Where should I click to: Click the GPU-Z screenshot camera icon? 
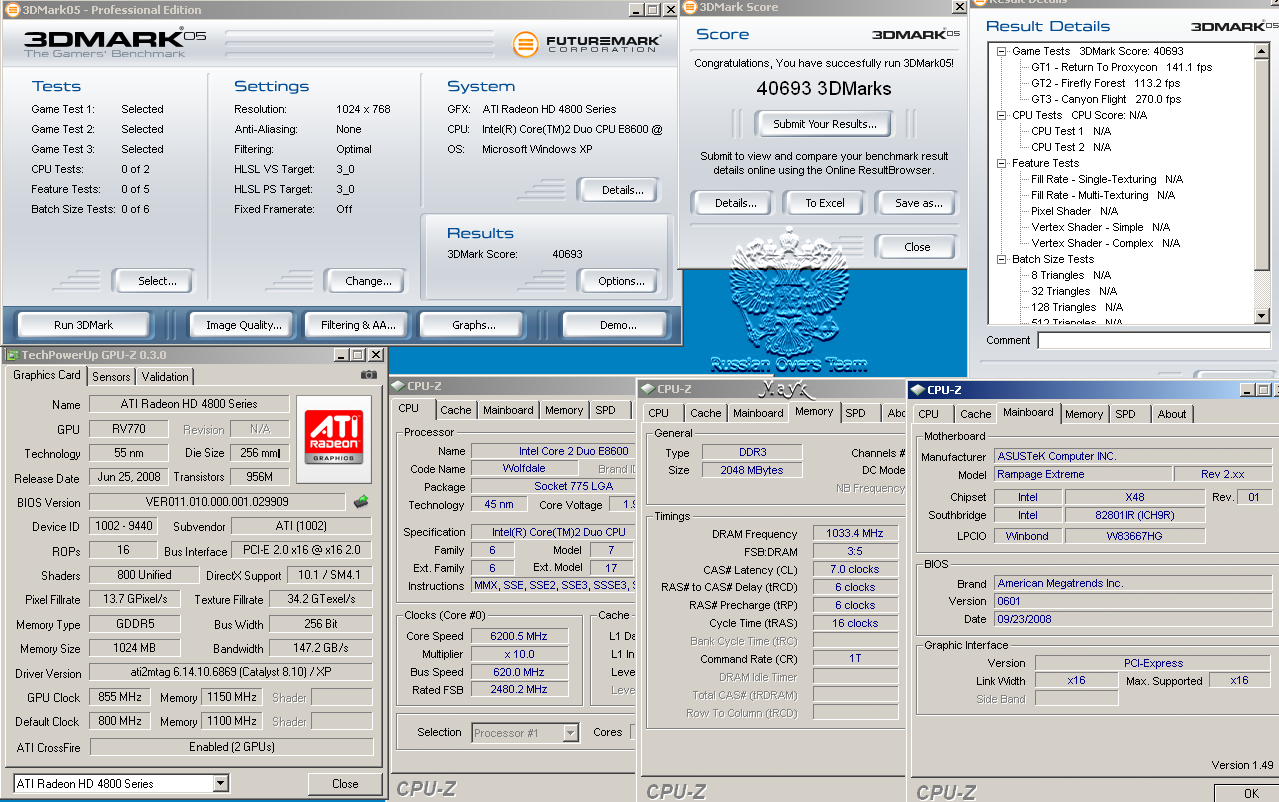[369, 375]
